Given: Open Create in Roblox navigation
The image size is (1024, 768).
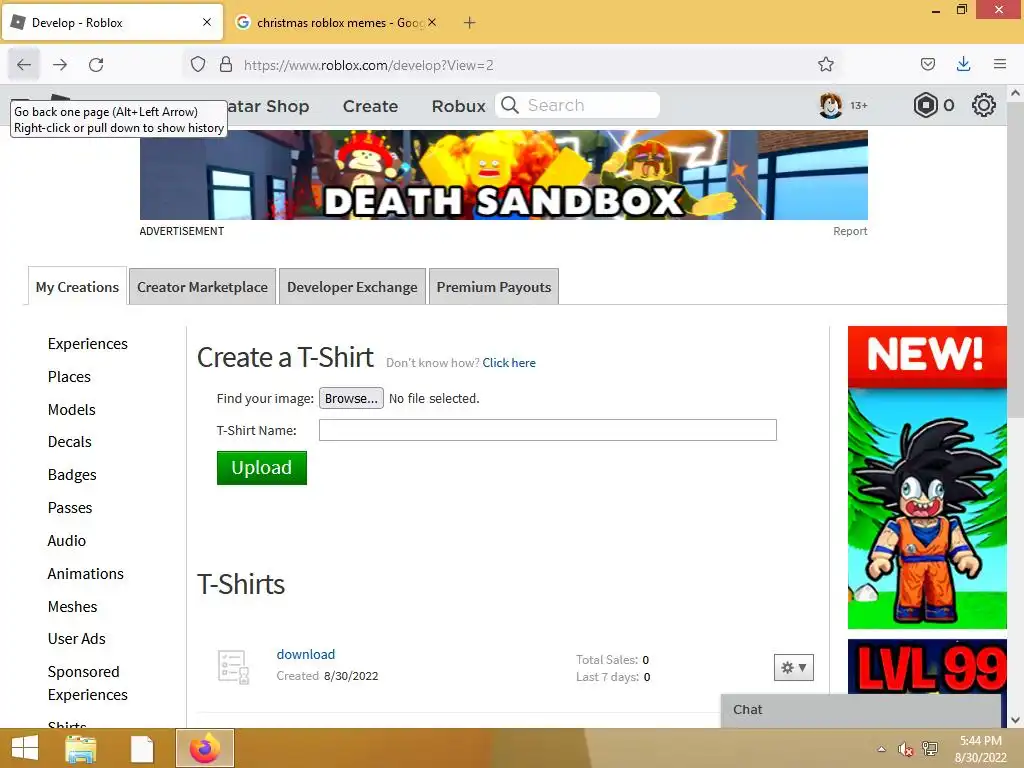Looking at the screenshot, I should 370,106.
